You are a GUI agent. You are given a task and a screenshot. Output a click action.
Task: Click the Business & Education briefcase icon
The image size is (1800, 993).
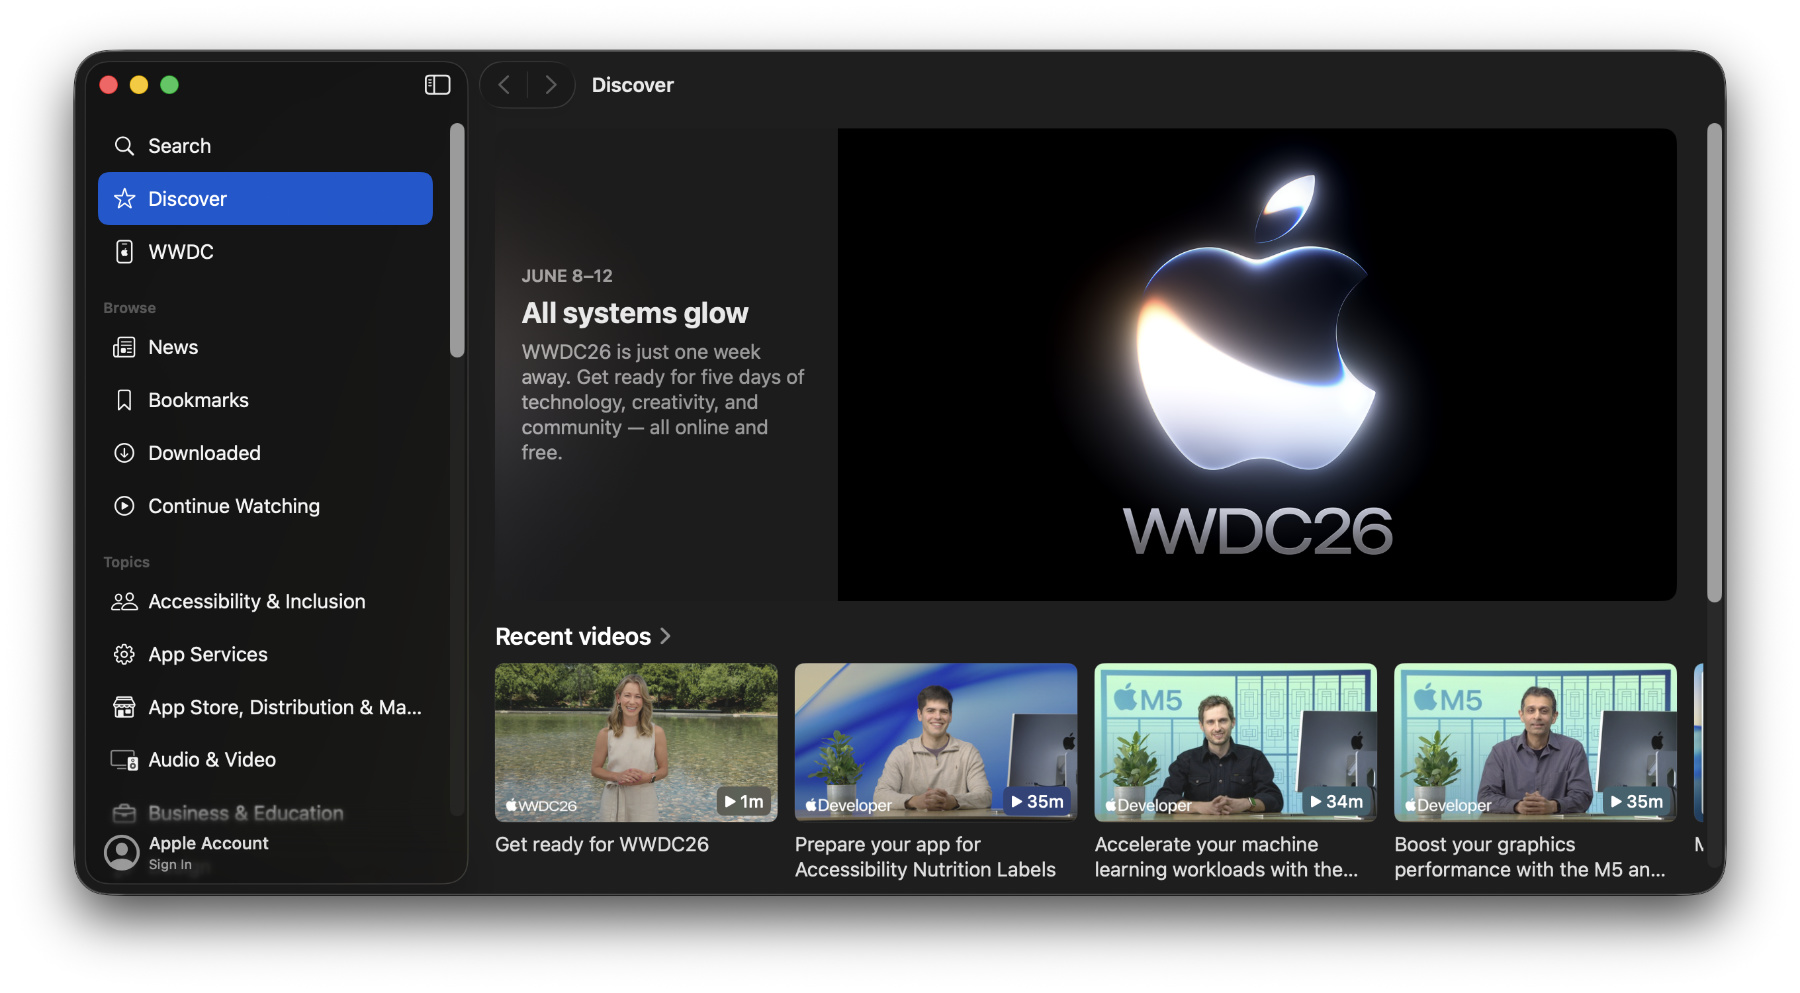click(124, 813)
